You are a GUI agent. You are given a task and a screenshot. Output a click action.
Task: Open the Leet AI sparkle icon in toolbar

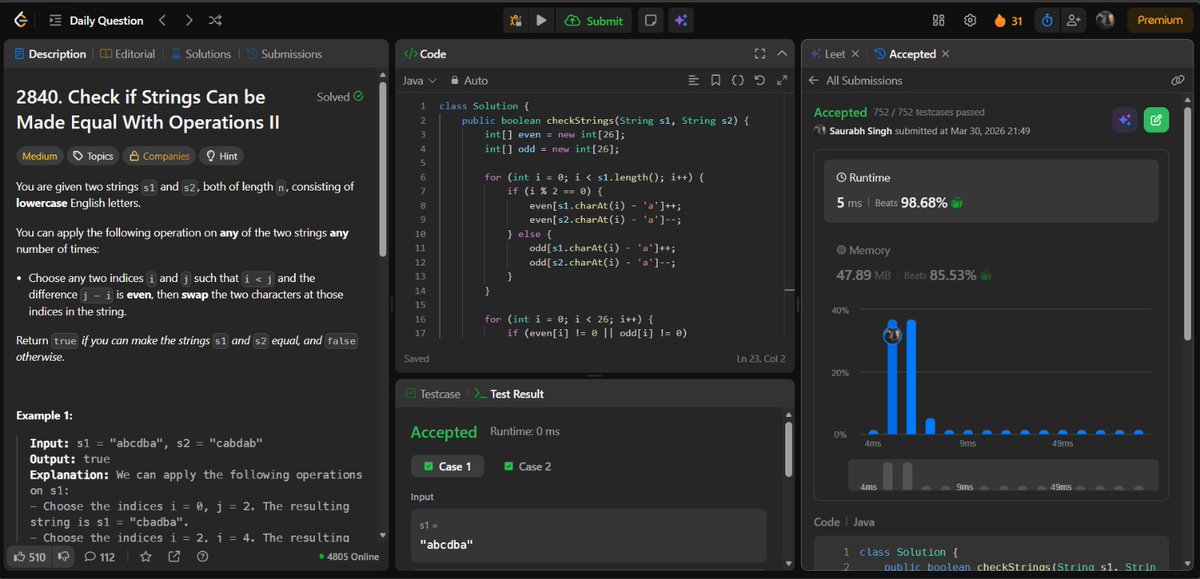click(680, 20)
